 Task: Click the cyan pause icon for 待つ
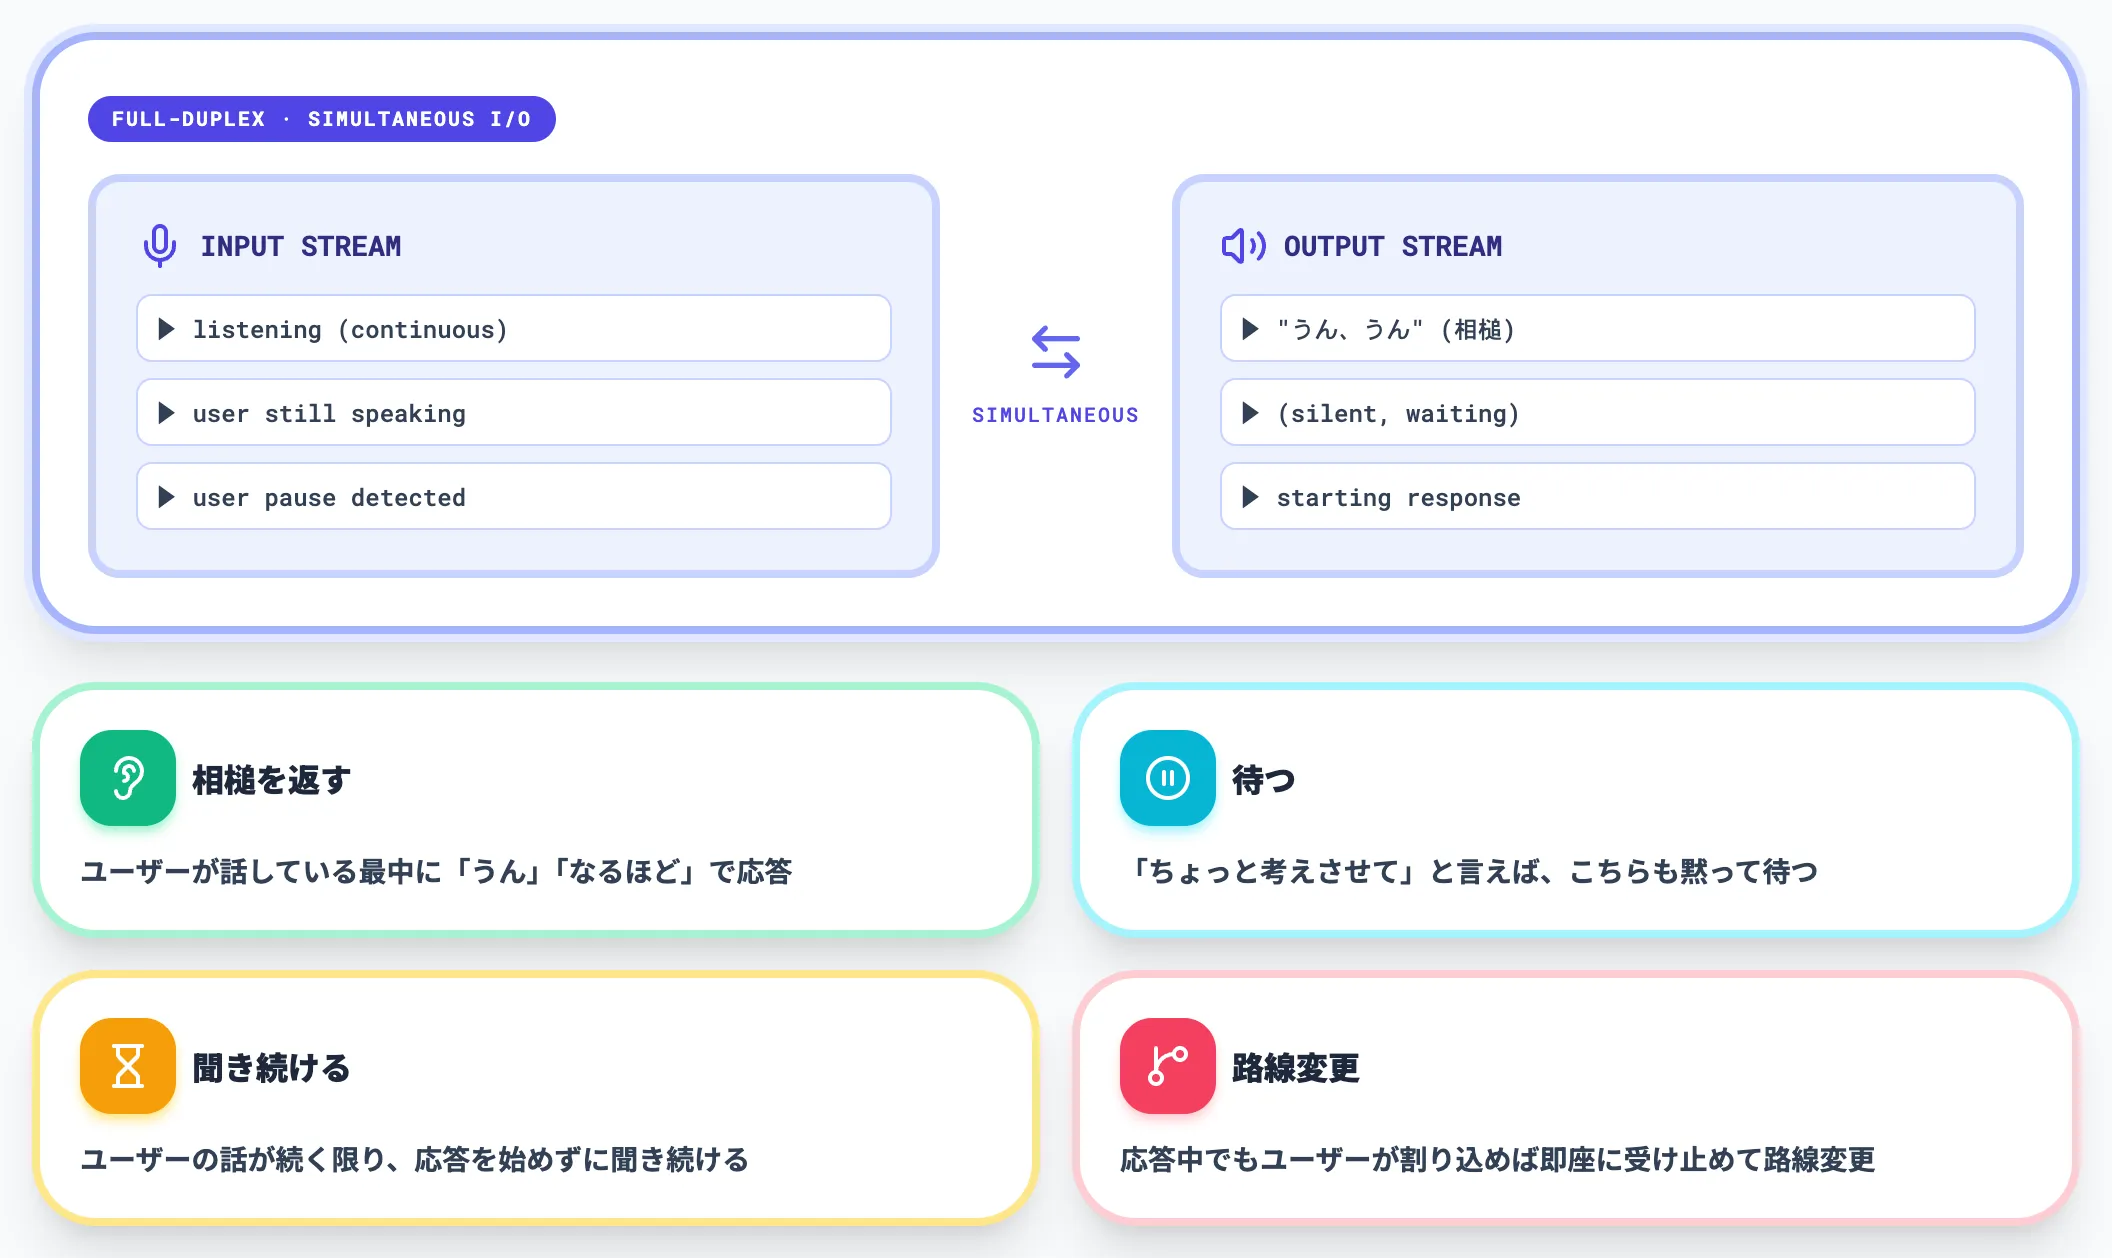(x=1168, y=778)
